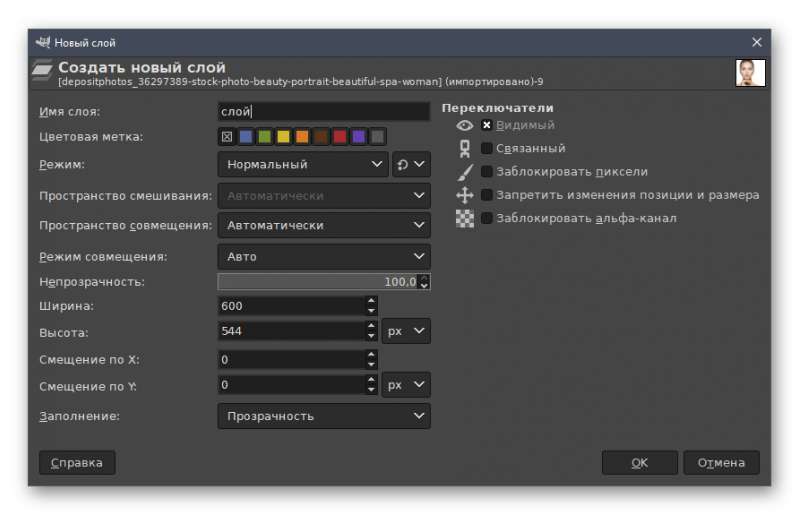The image size is (800, 515).
Task: Increase Смещение по X with up arrow
Action: tap(371, 355)
